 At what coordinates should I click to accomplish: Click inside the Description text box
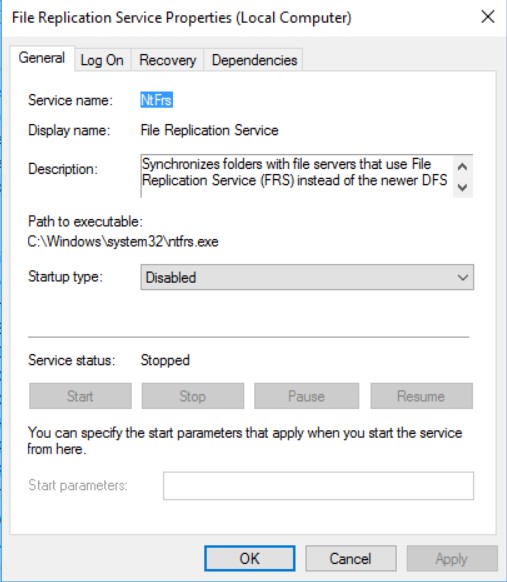click(x=296, y=176)
